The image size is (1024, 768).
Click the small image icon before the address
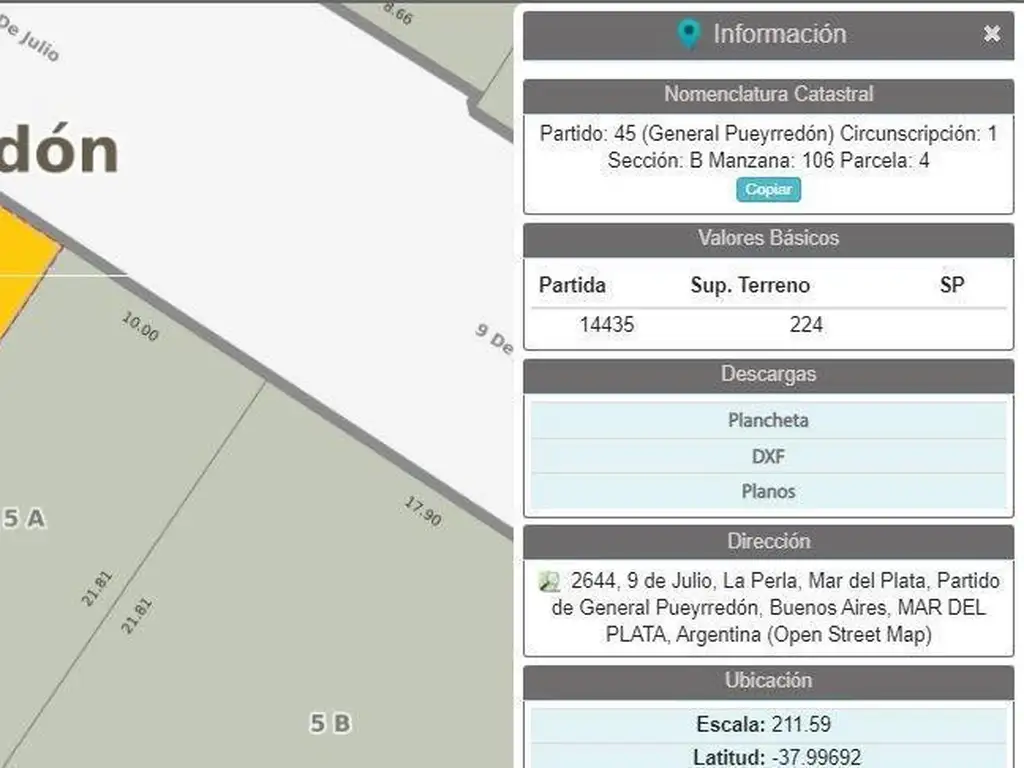(549, 581)
